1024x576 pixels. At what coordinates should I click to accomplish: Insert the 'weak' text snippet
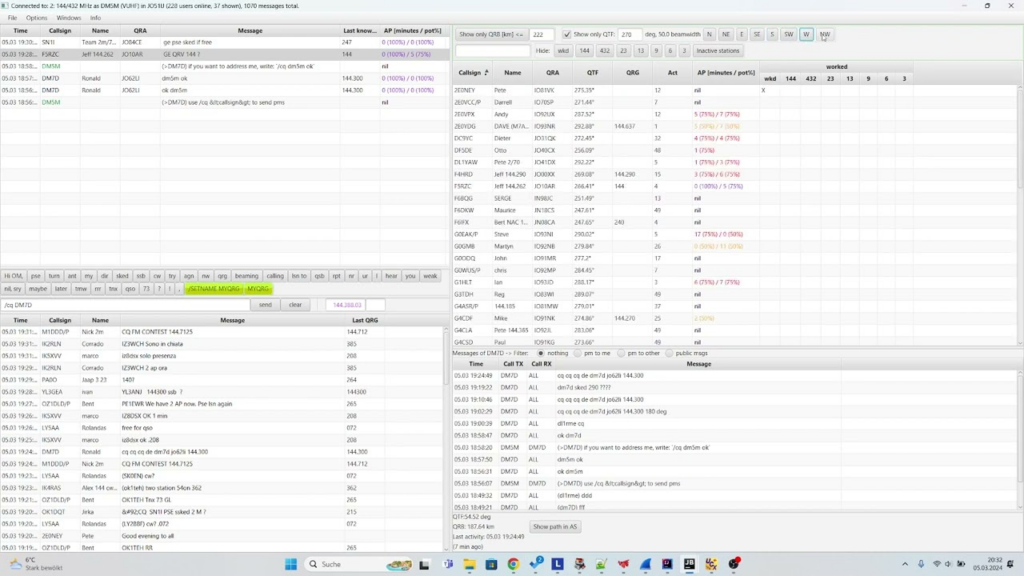pyautogui.click(x=430, y=276)
